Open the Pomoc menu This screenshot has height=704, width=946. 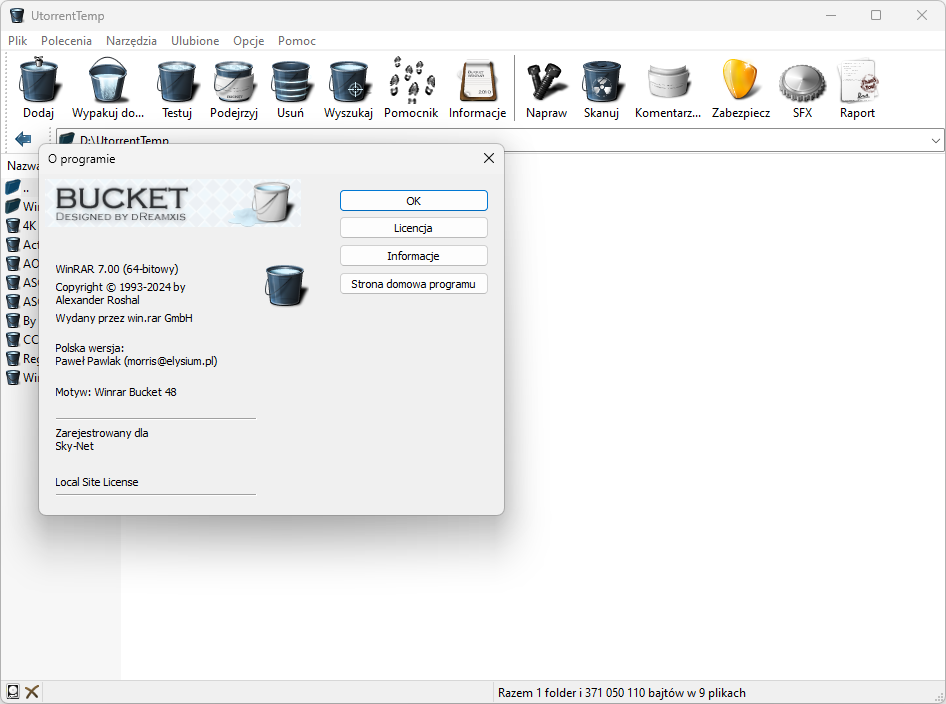point(297,40)
